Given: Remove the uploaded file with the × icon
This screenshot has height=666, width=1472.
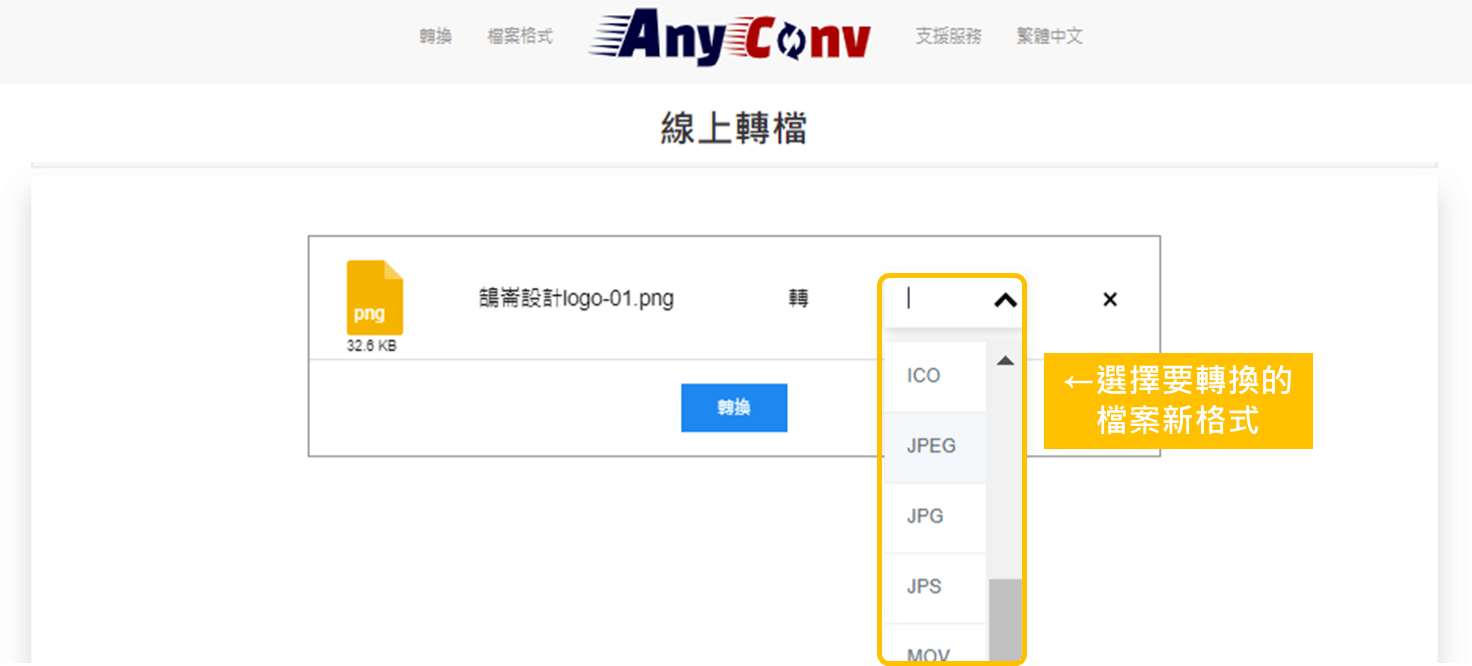Looking at the screenshot, I should point(1110,299).
